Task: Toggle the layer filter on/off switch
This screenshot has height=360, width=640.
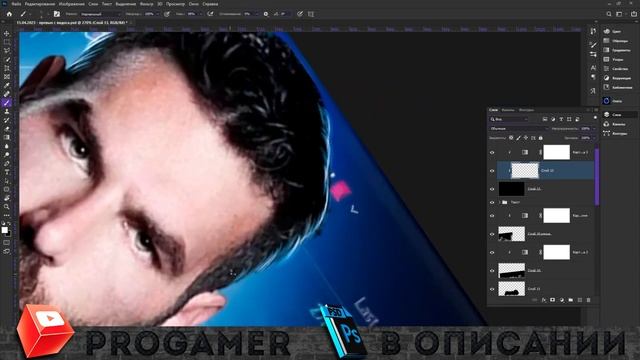Action: pyautogui.click(x=595, y=118)
